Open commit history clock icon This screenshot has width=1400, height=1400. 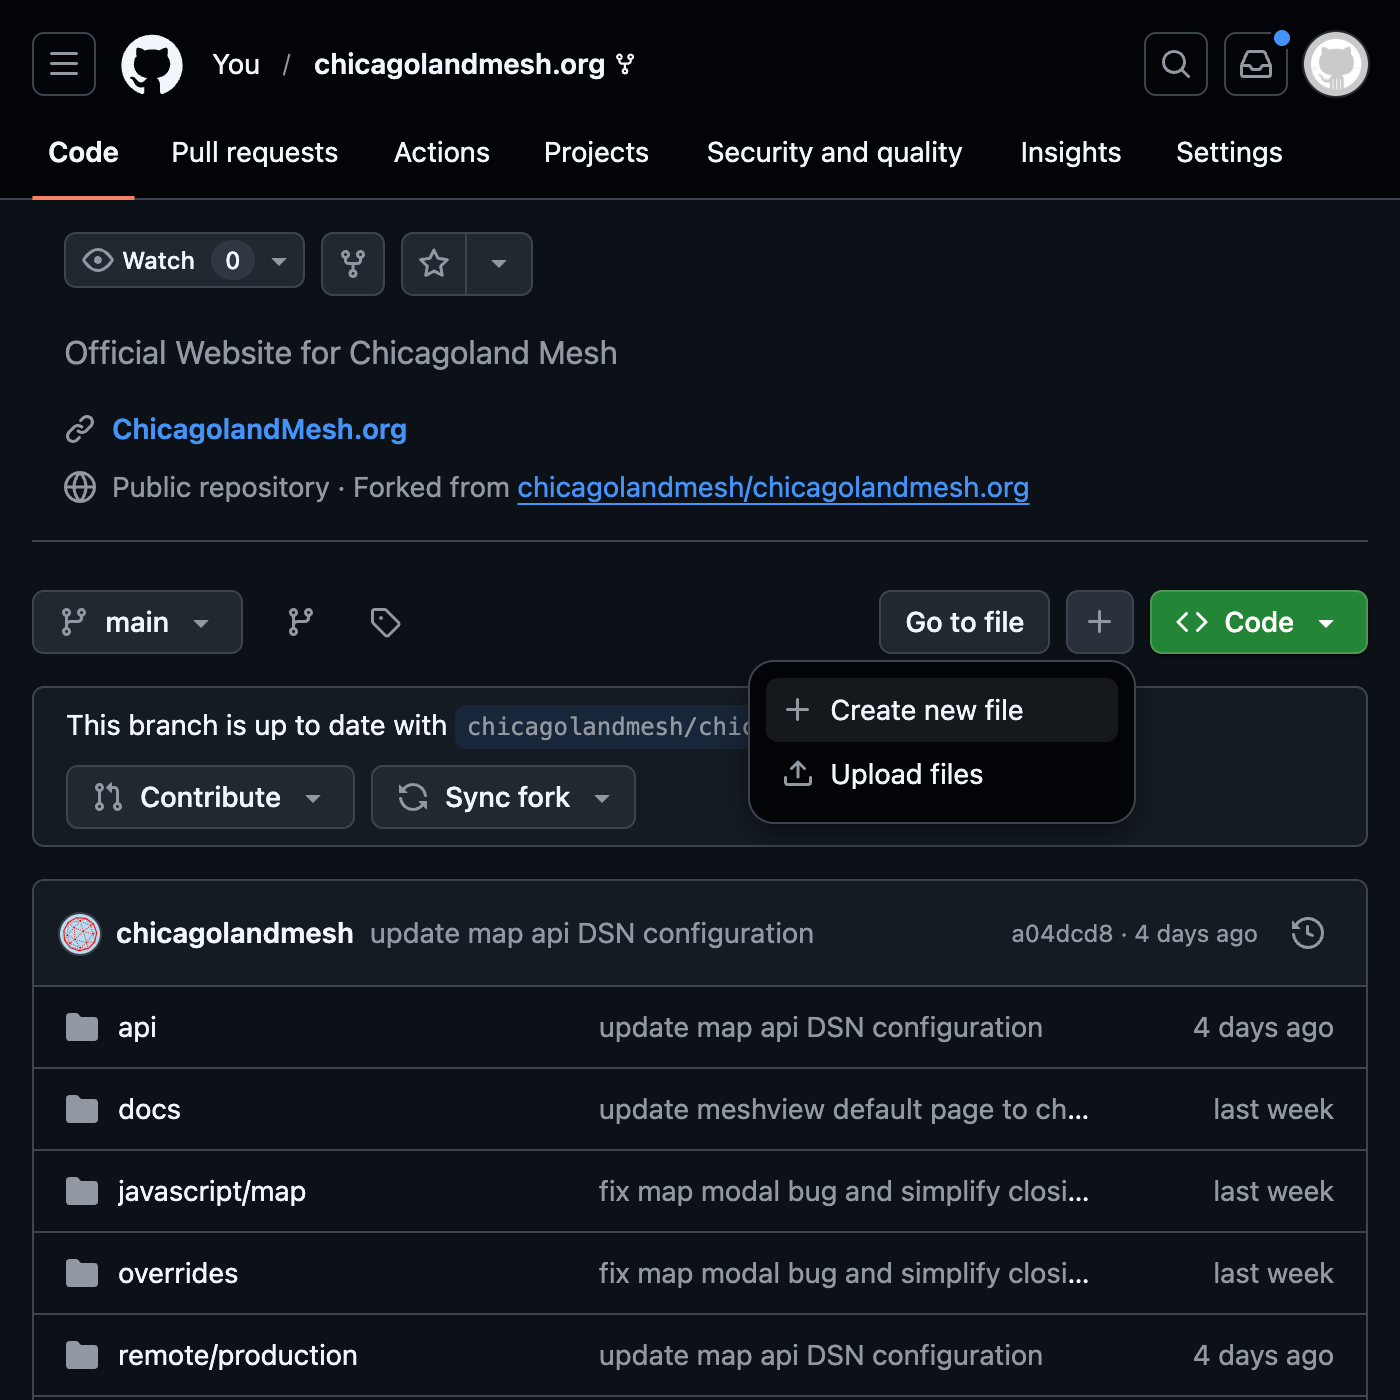1307,933
